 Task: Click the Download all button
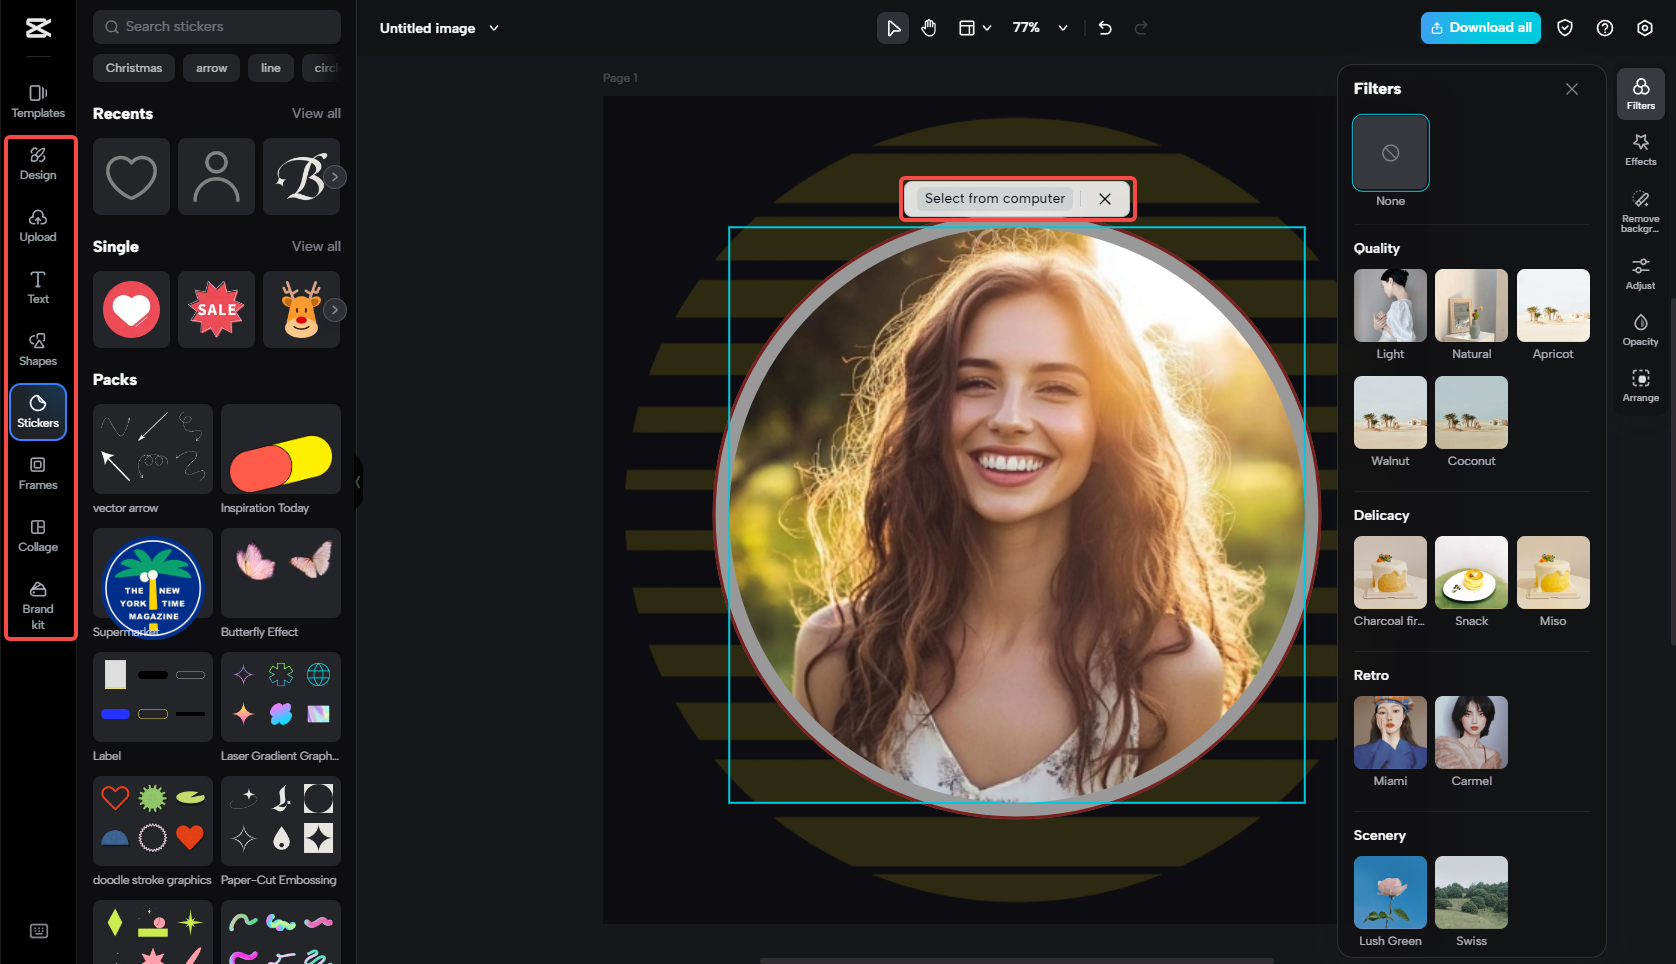pos(1481,28)
